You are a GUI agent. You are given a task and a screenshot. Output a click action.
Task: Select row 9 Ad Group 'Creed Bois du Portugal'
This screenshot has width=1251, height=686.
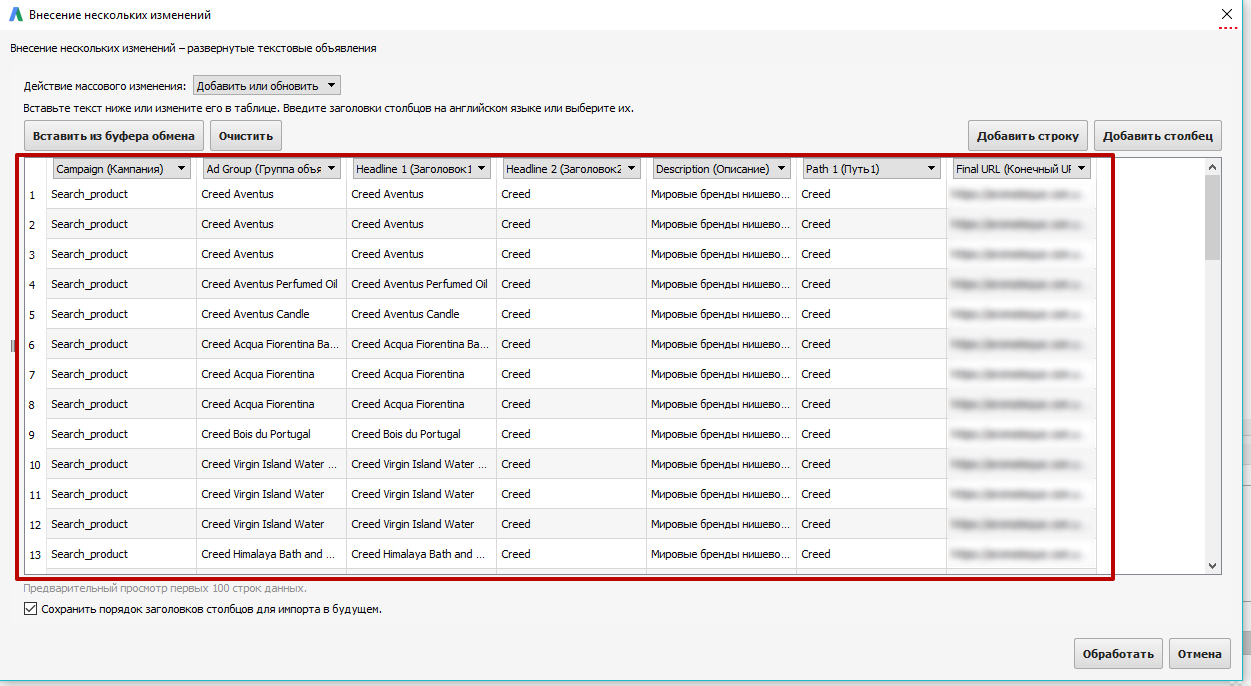[271, 434]
